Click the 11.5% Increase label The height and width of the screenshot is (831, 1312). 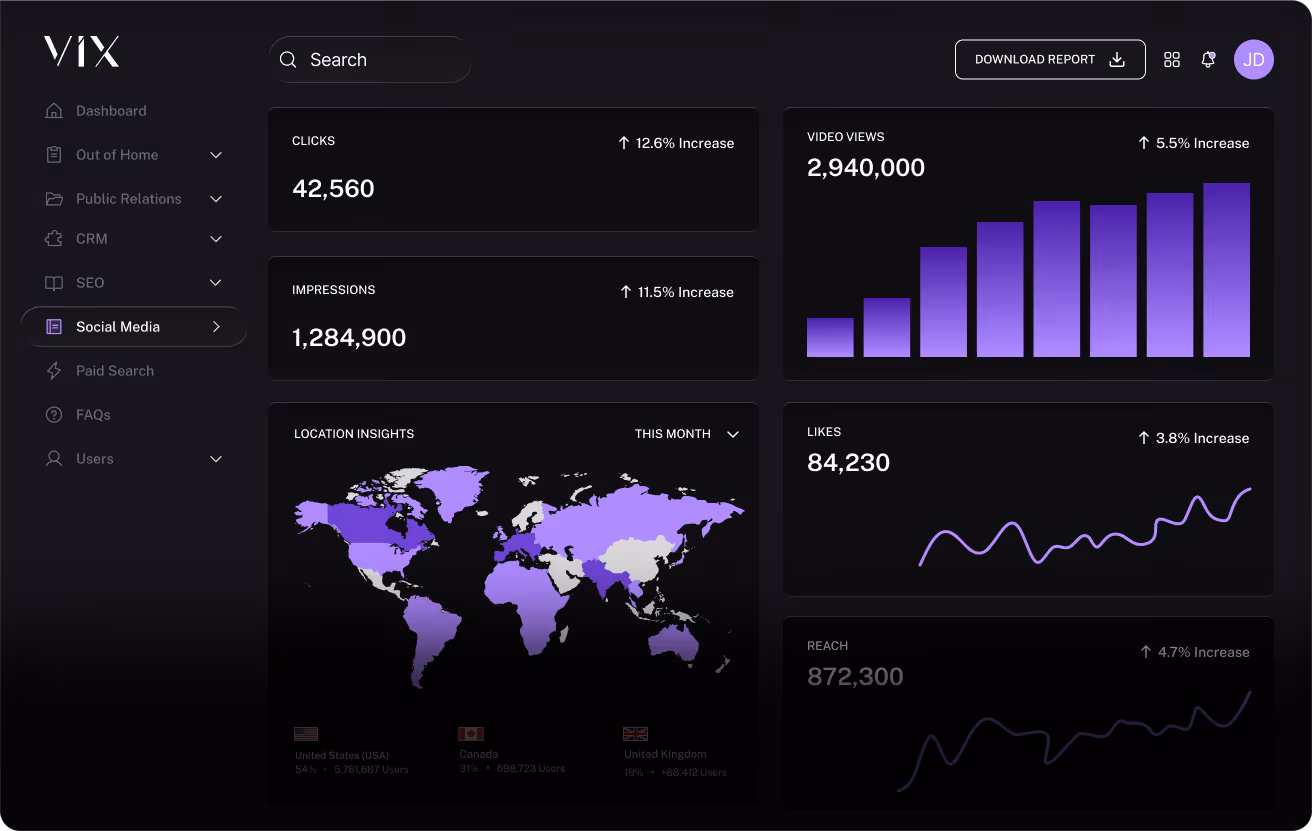[x=686, y=292]
